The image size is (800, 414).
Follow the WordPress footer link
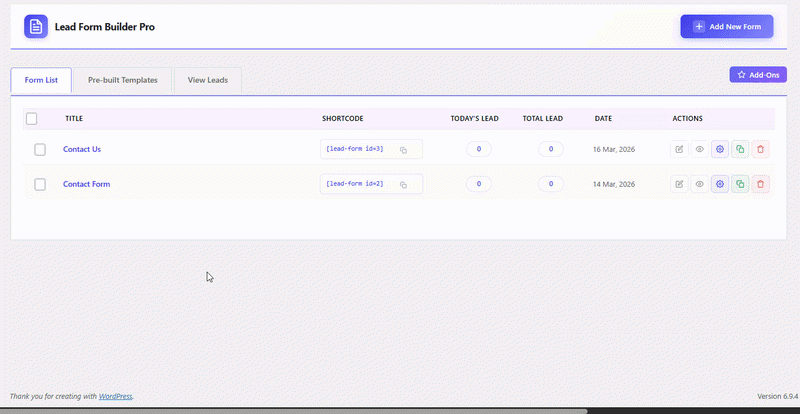[x=115, y=396]
